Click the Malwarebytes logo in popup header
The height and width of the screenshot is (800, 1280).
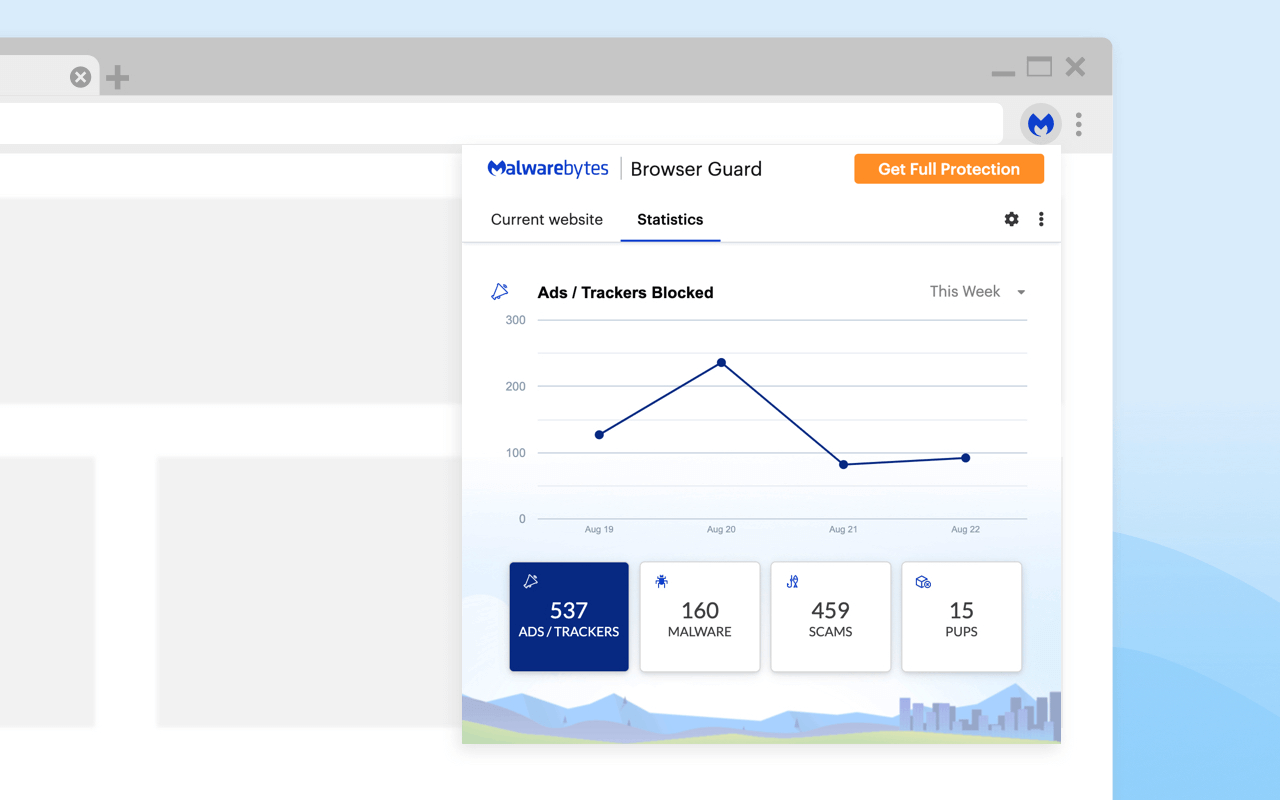click(x=548, y=169)
